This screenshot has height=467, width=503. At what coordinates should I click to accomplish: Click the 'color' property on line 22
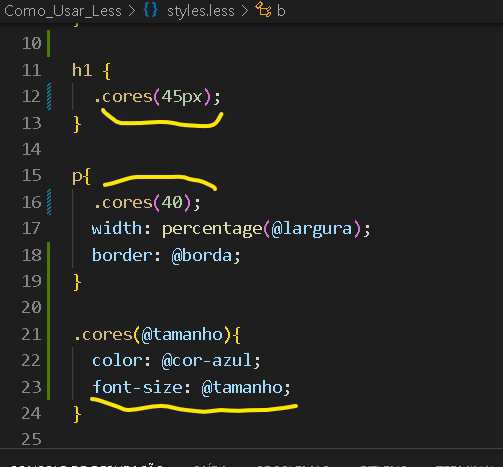click(117, 361)
